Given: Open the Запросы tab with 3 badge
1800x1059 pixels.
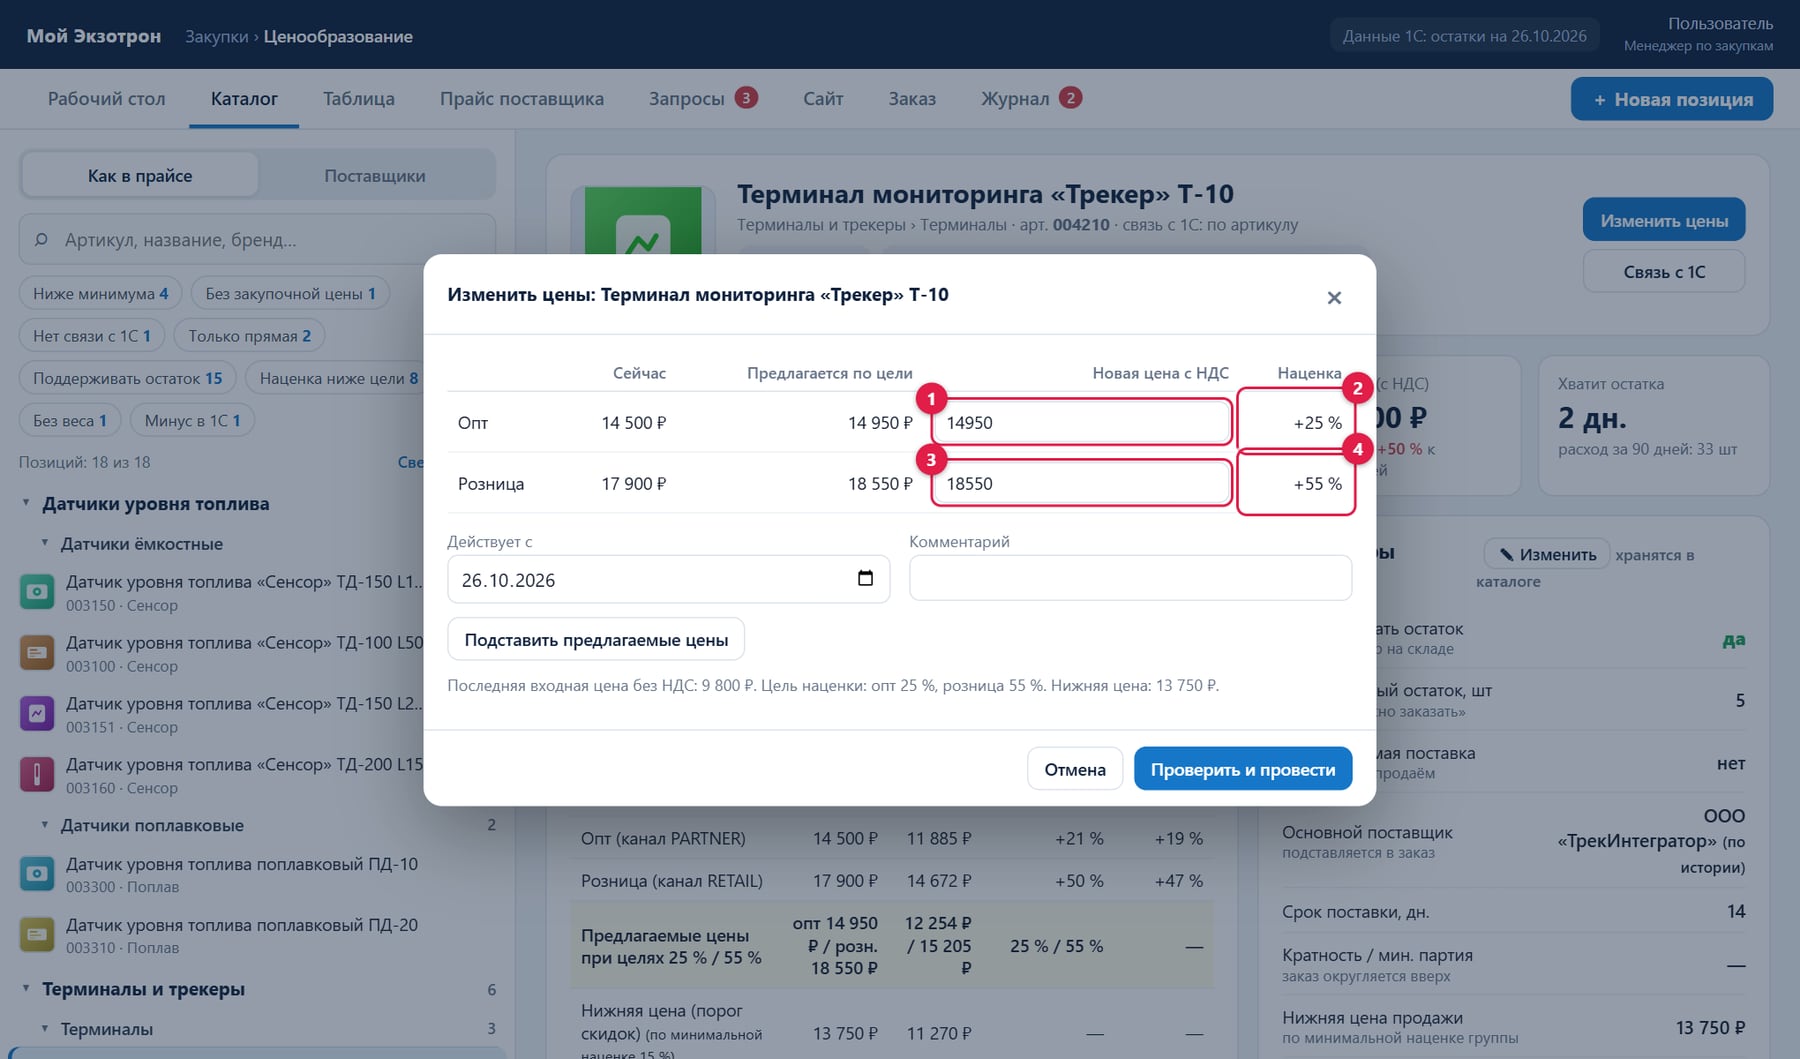Looking at the screenshot, I should [702, 98].
